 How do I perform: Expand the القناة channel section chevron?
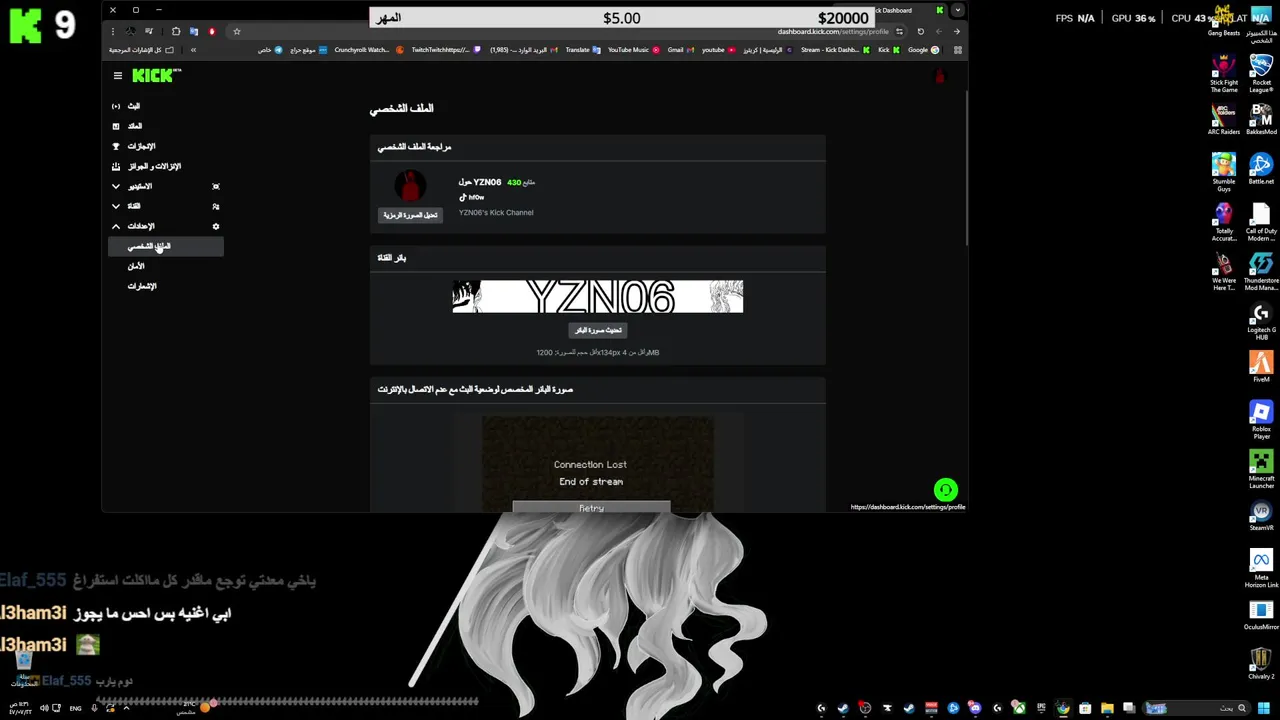click(x=116, y=206)
